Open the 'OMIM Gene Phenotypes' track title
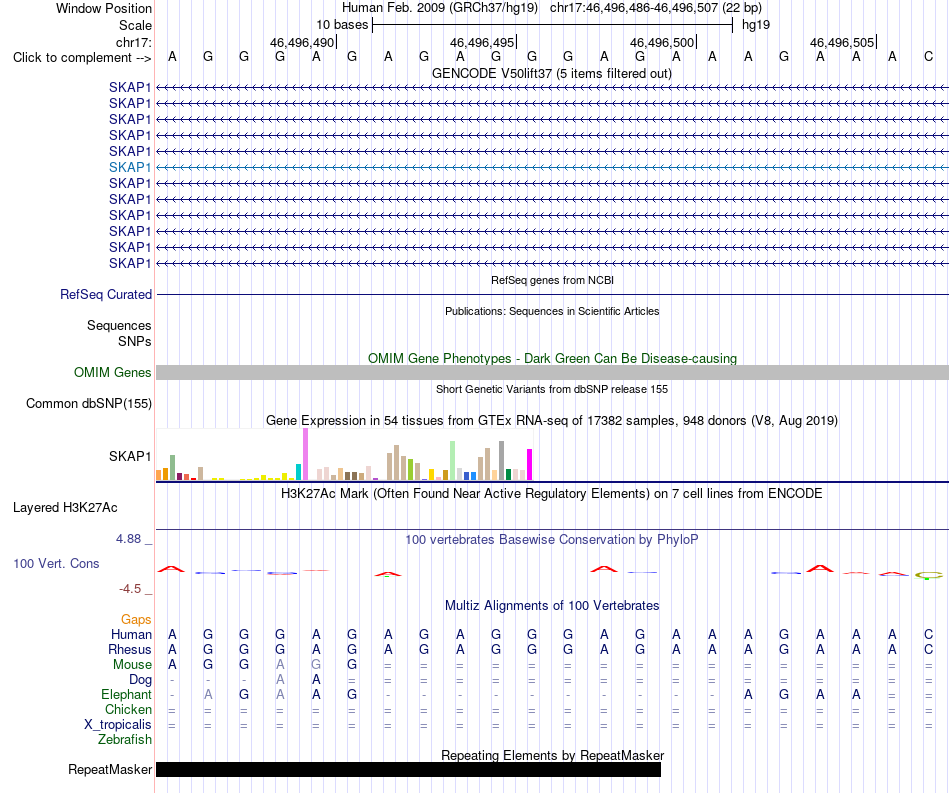950x793 pixels. (552, 358)
